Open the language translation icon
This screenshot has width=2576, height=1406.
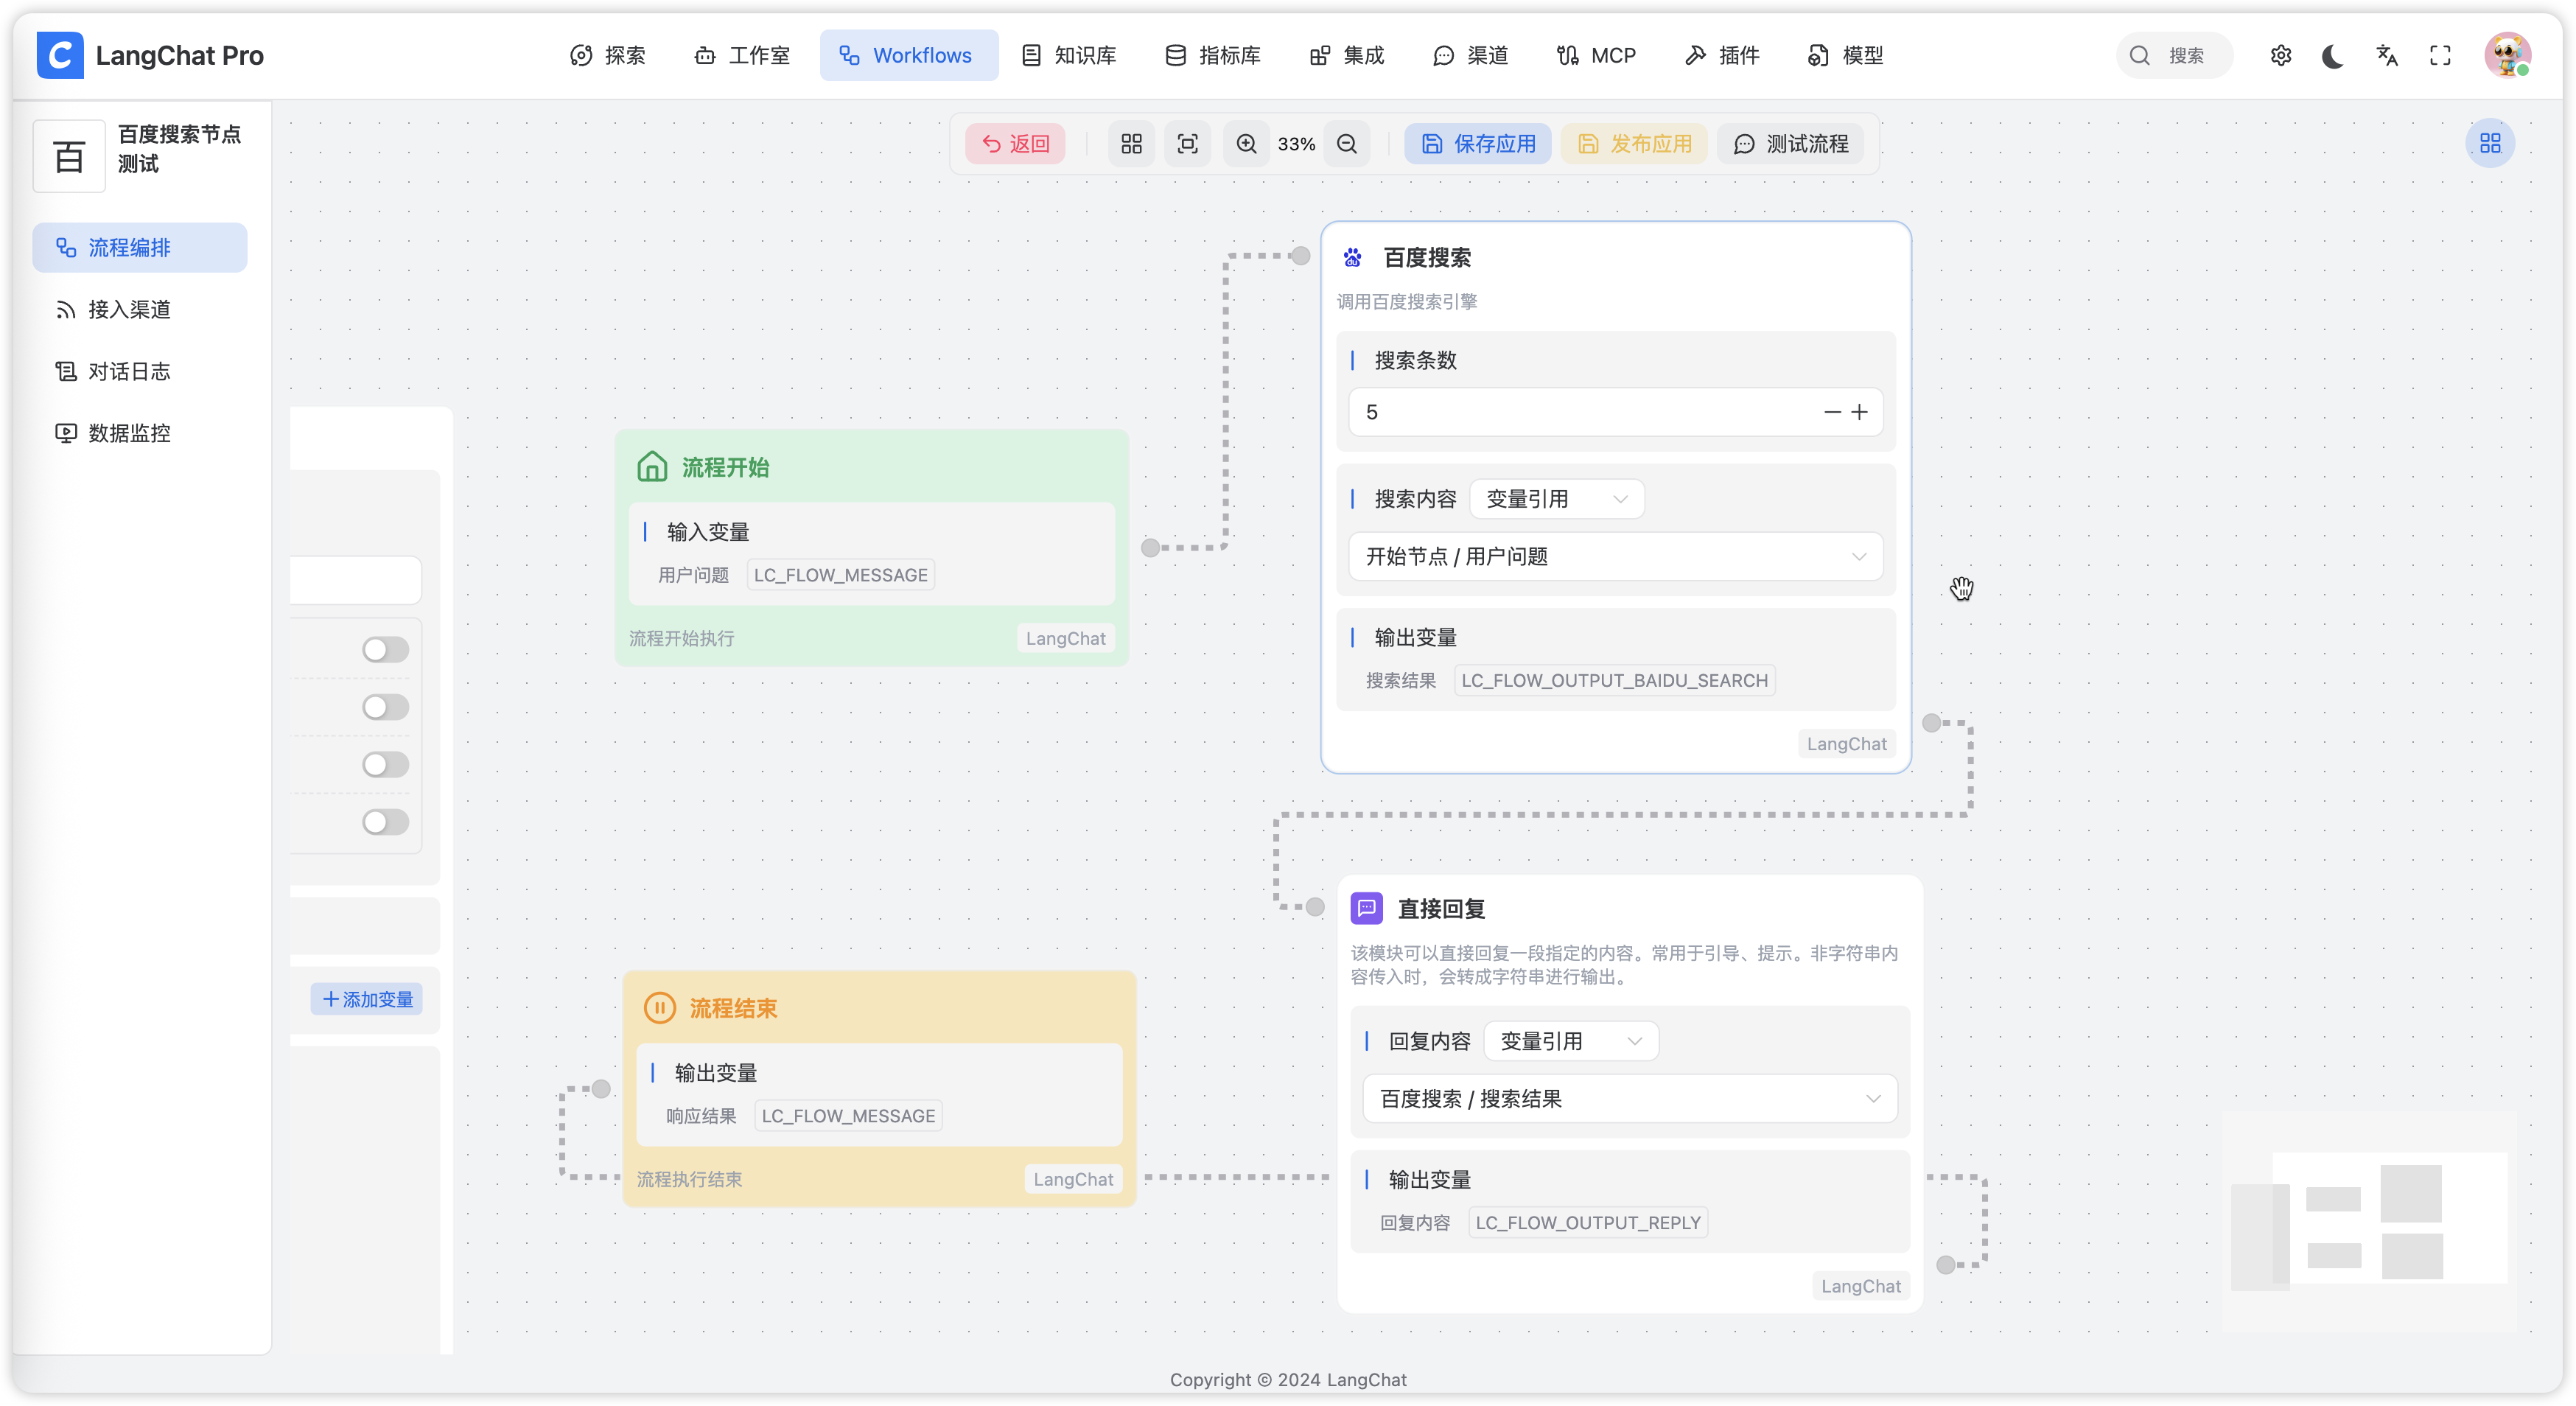coord(2387,56)
